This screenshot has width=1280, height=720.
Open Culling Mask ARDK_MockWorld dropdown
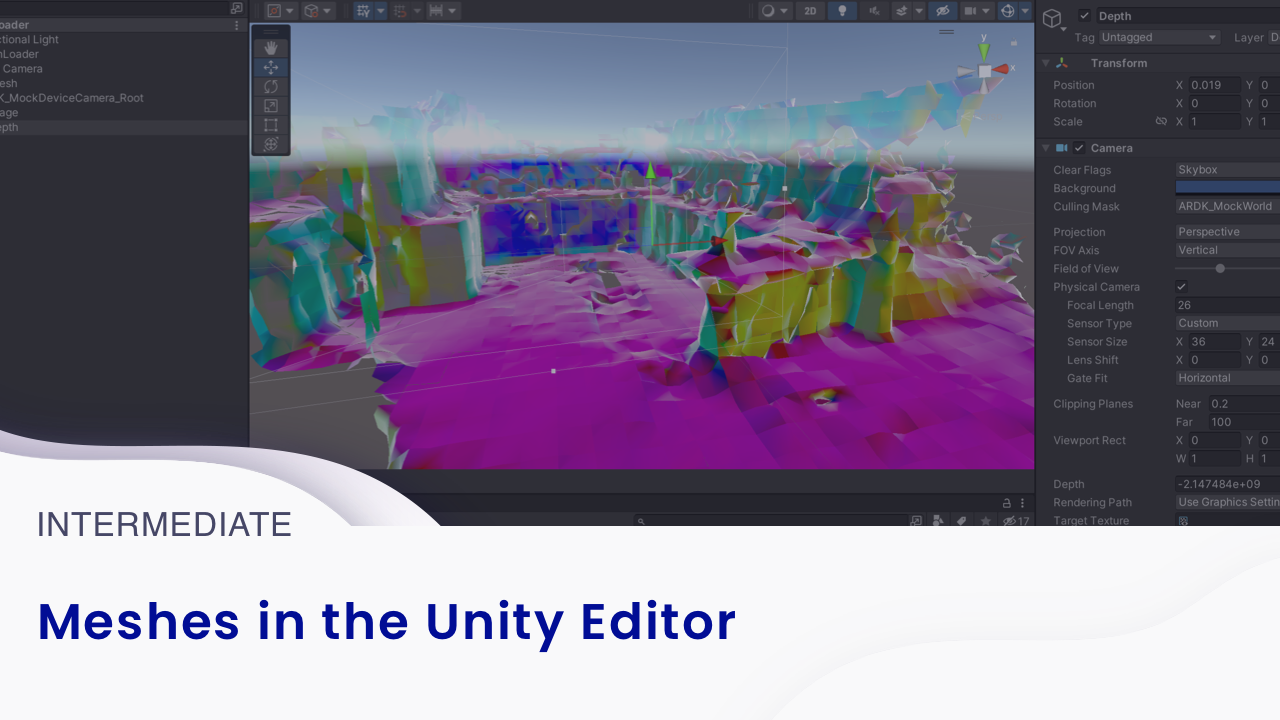point(1227,207)
